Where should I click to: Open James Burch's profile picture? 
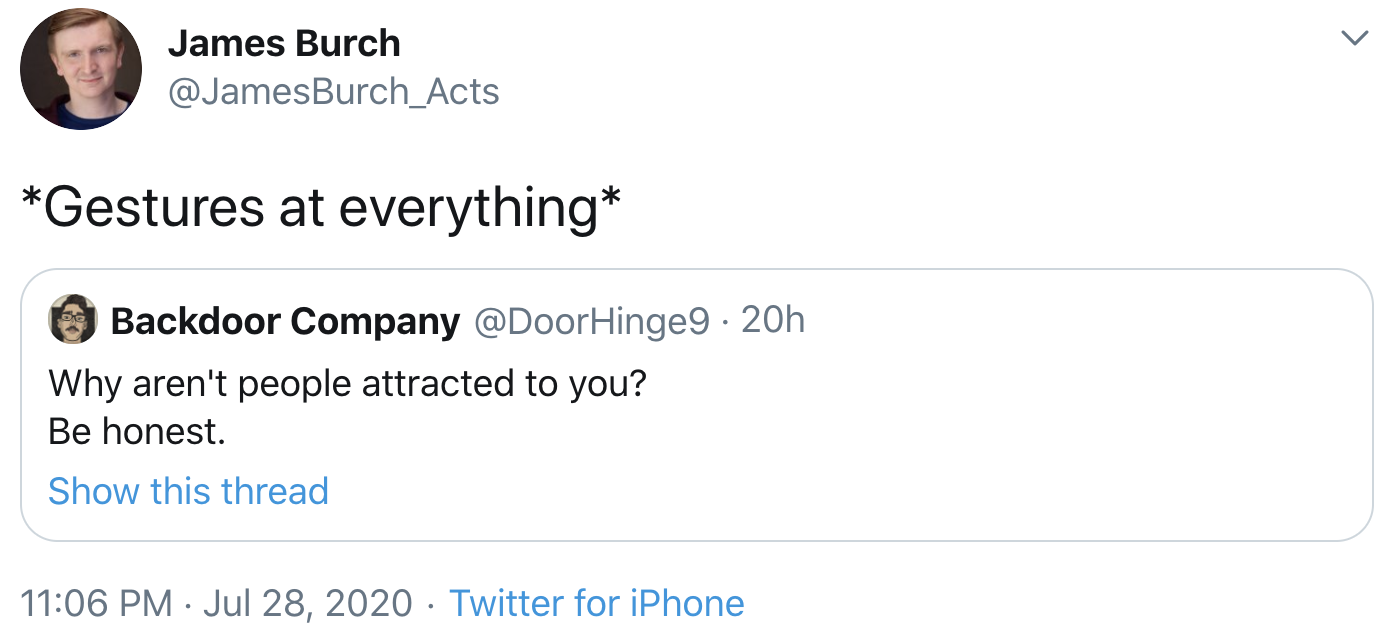(80, 69)
